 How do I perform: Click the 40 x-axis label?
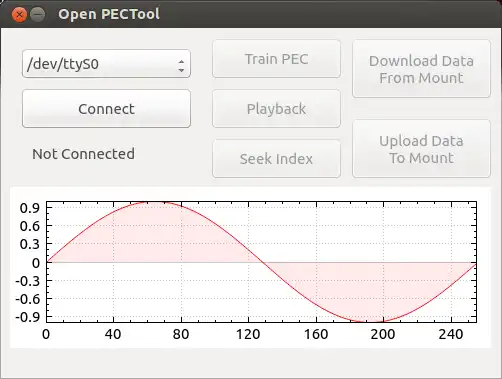click(x=113, y=334)
